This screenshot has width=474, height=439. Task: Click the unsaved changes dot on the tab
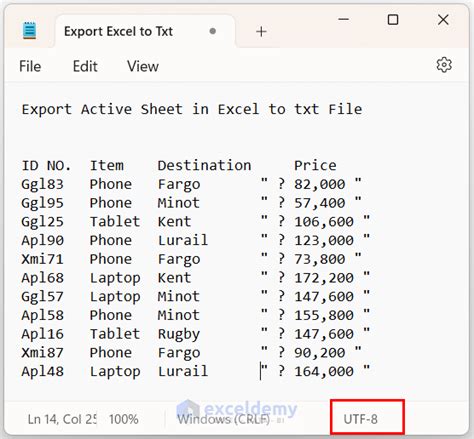(x=213, y=31)
